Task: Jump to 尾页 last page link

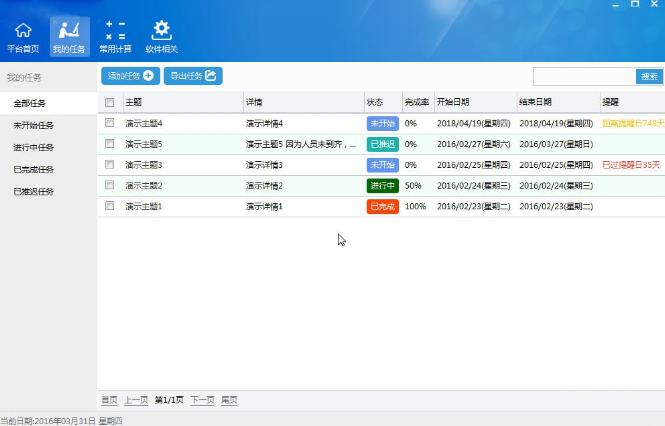Action: pyautogui.click(x=229, y=400)
